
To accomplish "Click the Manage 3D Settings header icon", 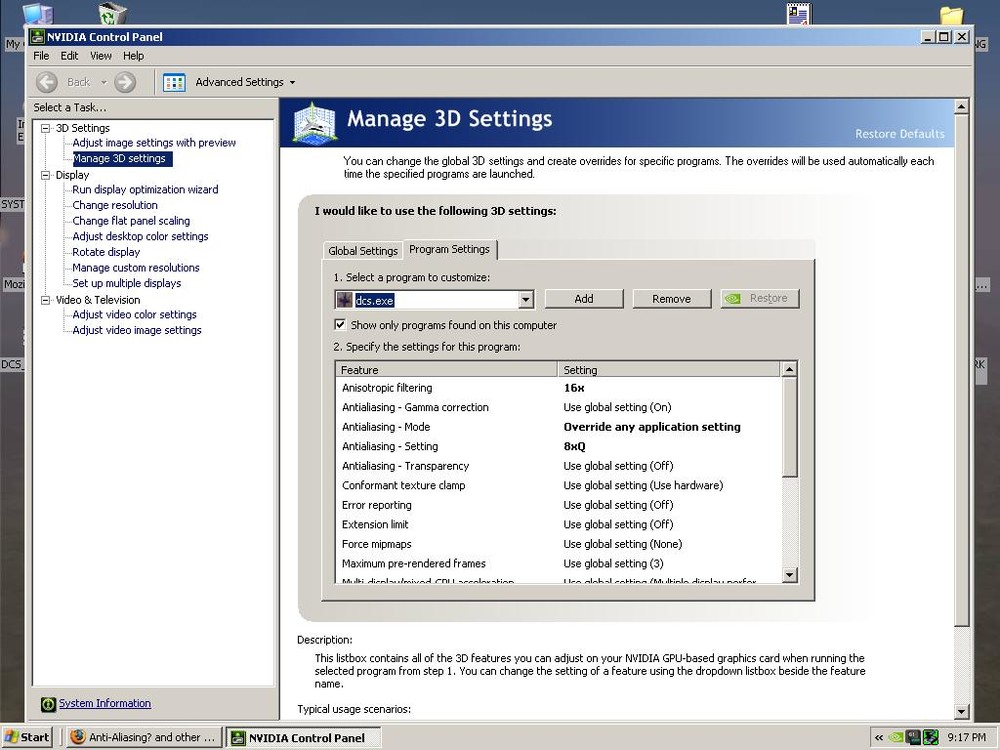I will tap(314, 122).
